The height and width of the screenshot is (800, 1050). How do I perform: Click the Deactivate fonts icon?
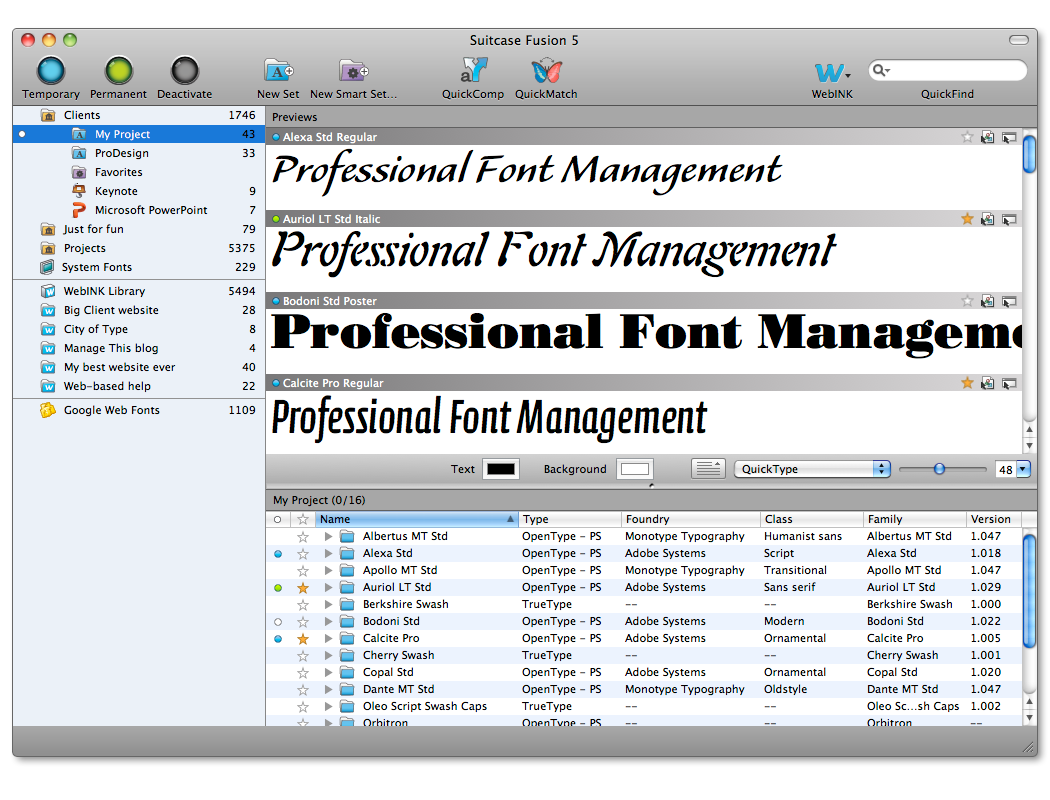click(x=185, y=71)
